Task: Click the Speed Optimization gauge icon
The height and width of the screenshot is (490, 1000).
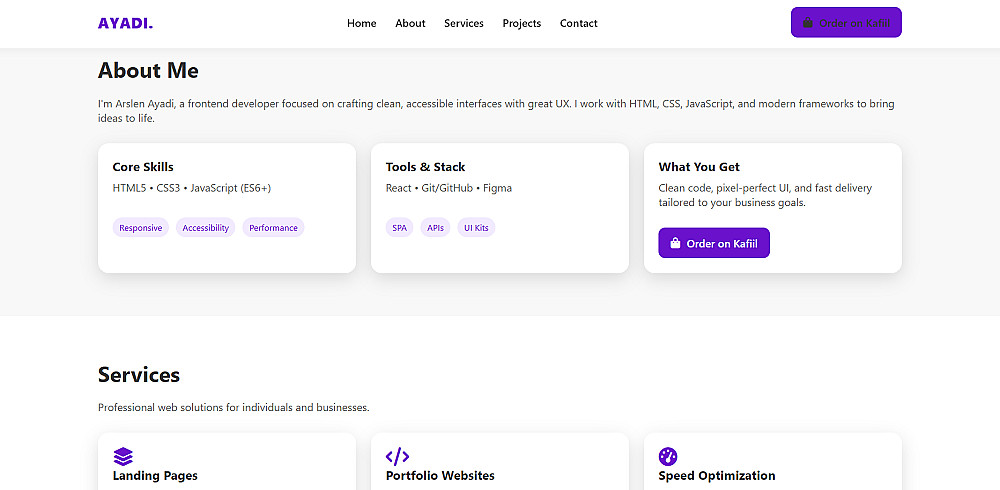Action: coord(668,456)
